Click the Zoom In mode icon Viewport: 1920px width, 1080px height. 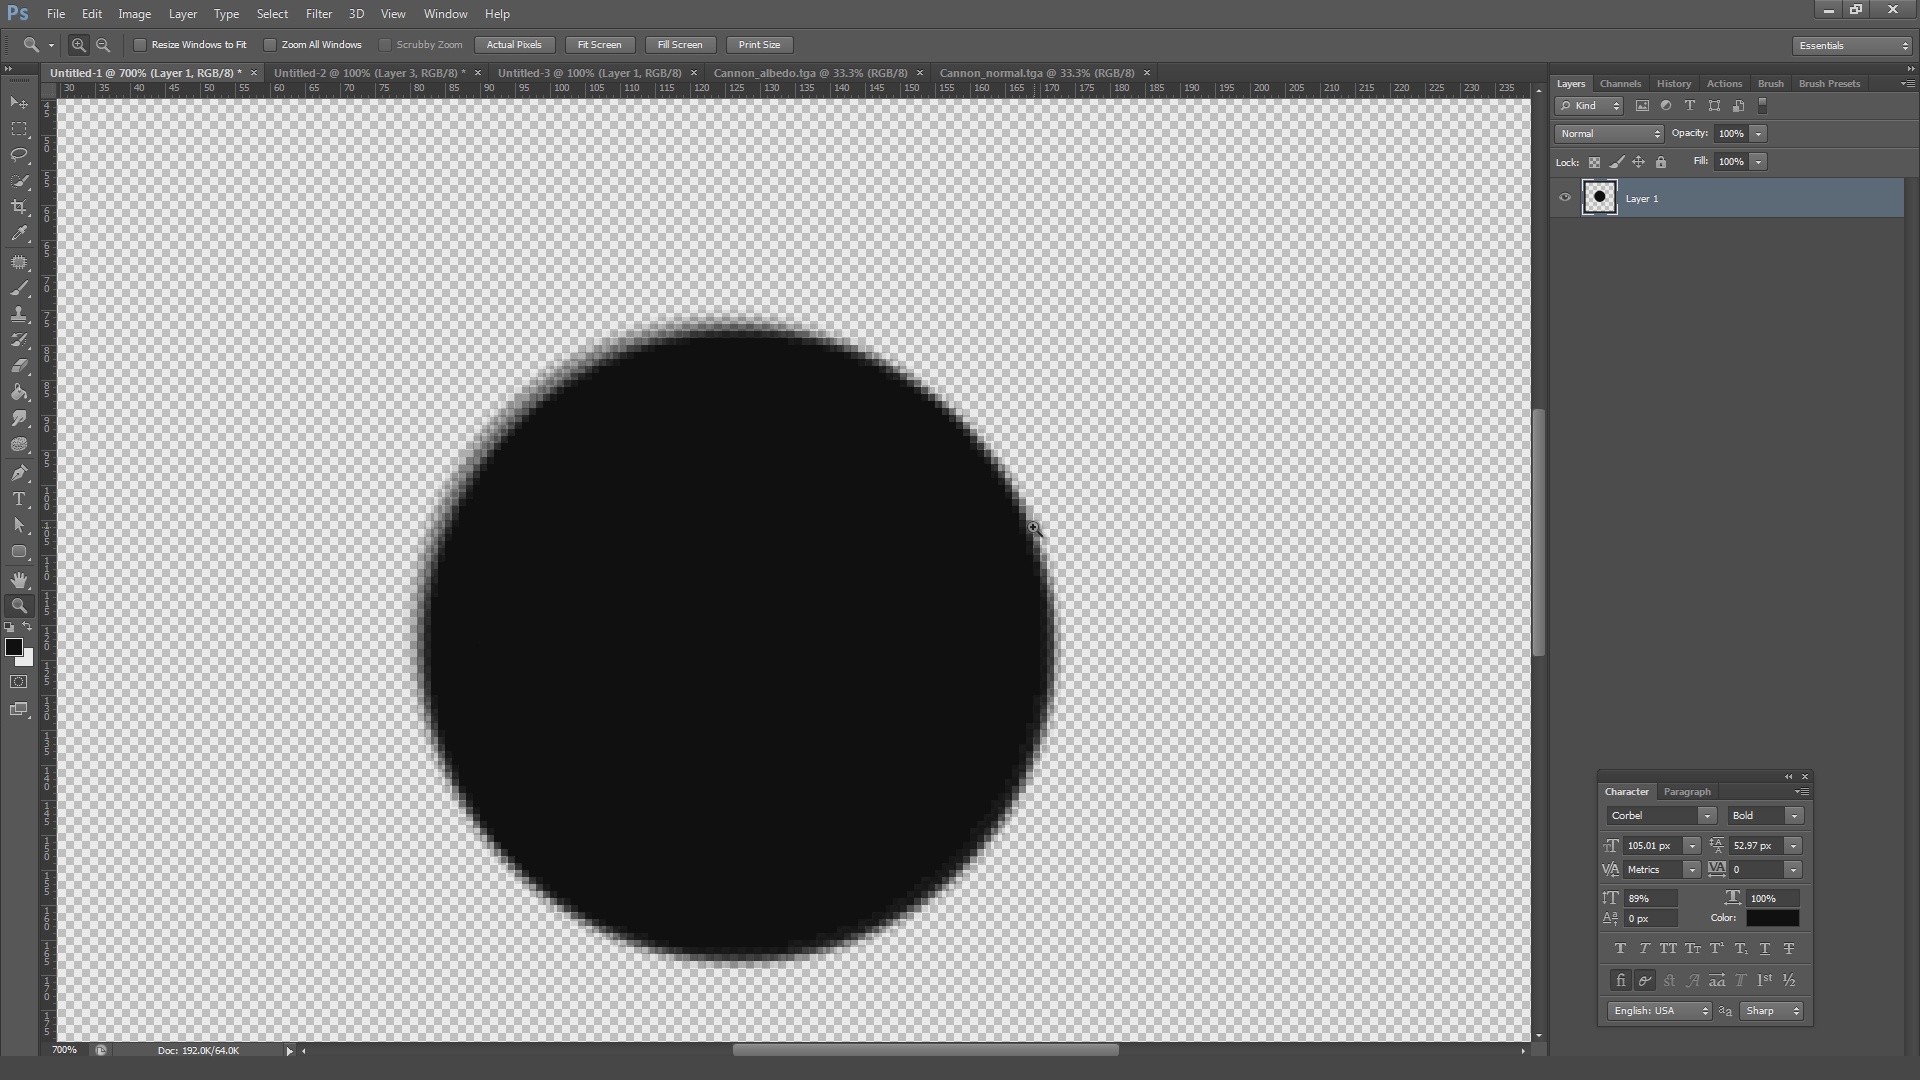78,45
